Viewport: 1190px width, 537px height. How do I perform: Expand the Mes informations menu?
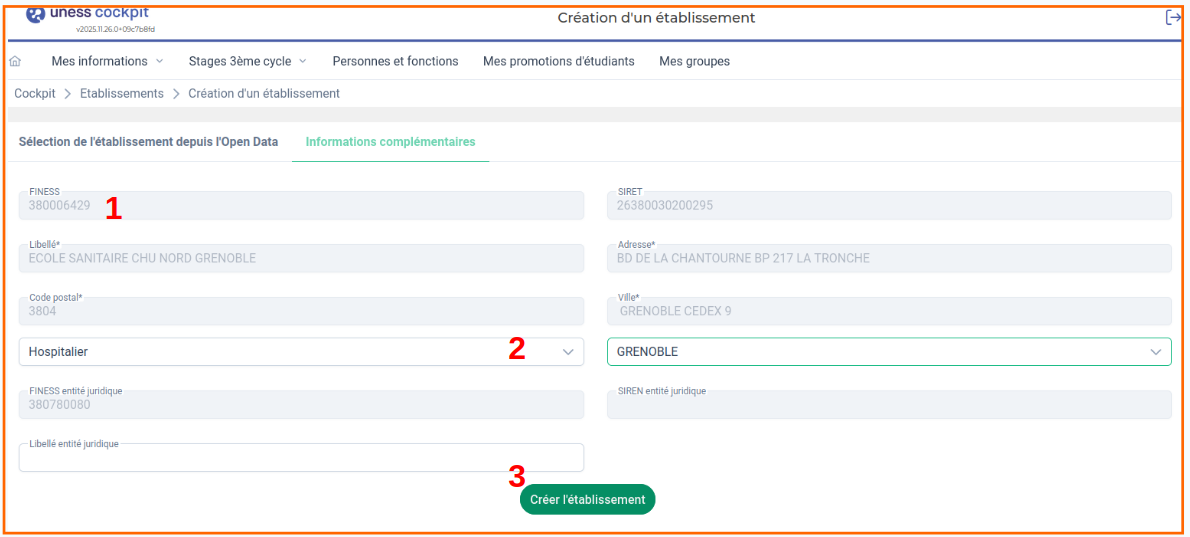pos(107,62)
